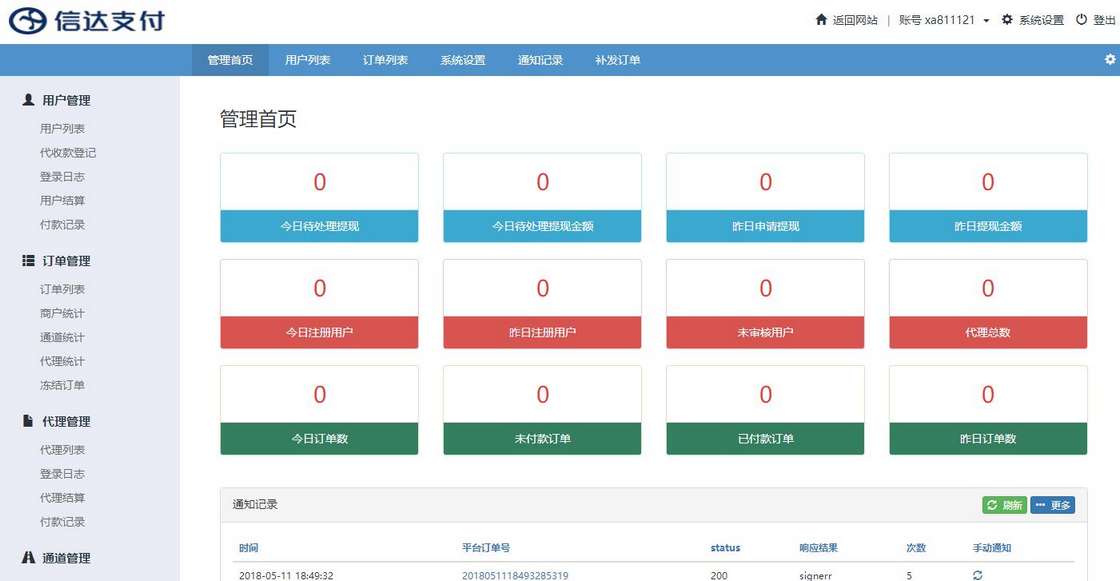Open 冻结订单 in the sidebar
1120x581 pixels.
click(x=62, y=384)
